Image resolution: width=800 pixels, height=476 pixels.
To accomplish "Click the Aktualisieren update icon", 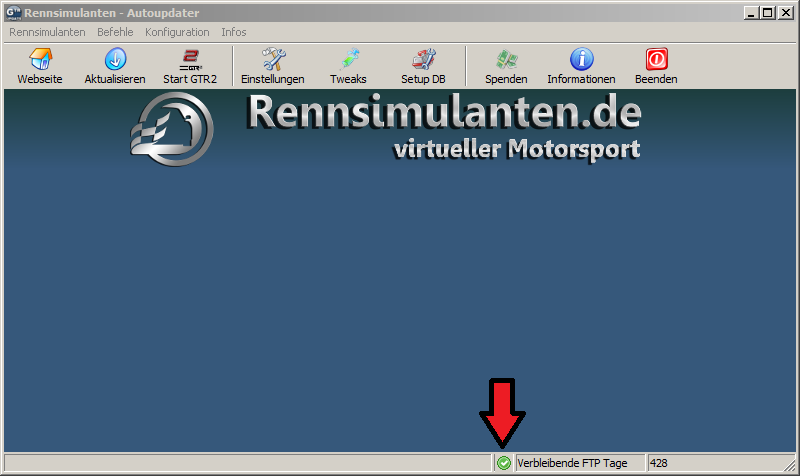I will tap(115, 60).
